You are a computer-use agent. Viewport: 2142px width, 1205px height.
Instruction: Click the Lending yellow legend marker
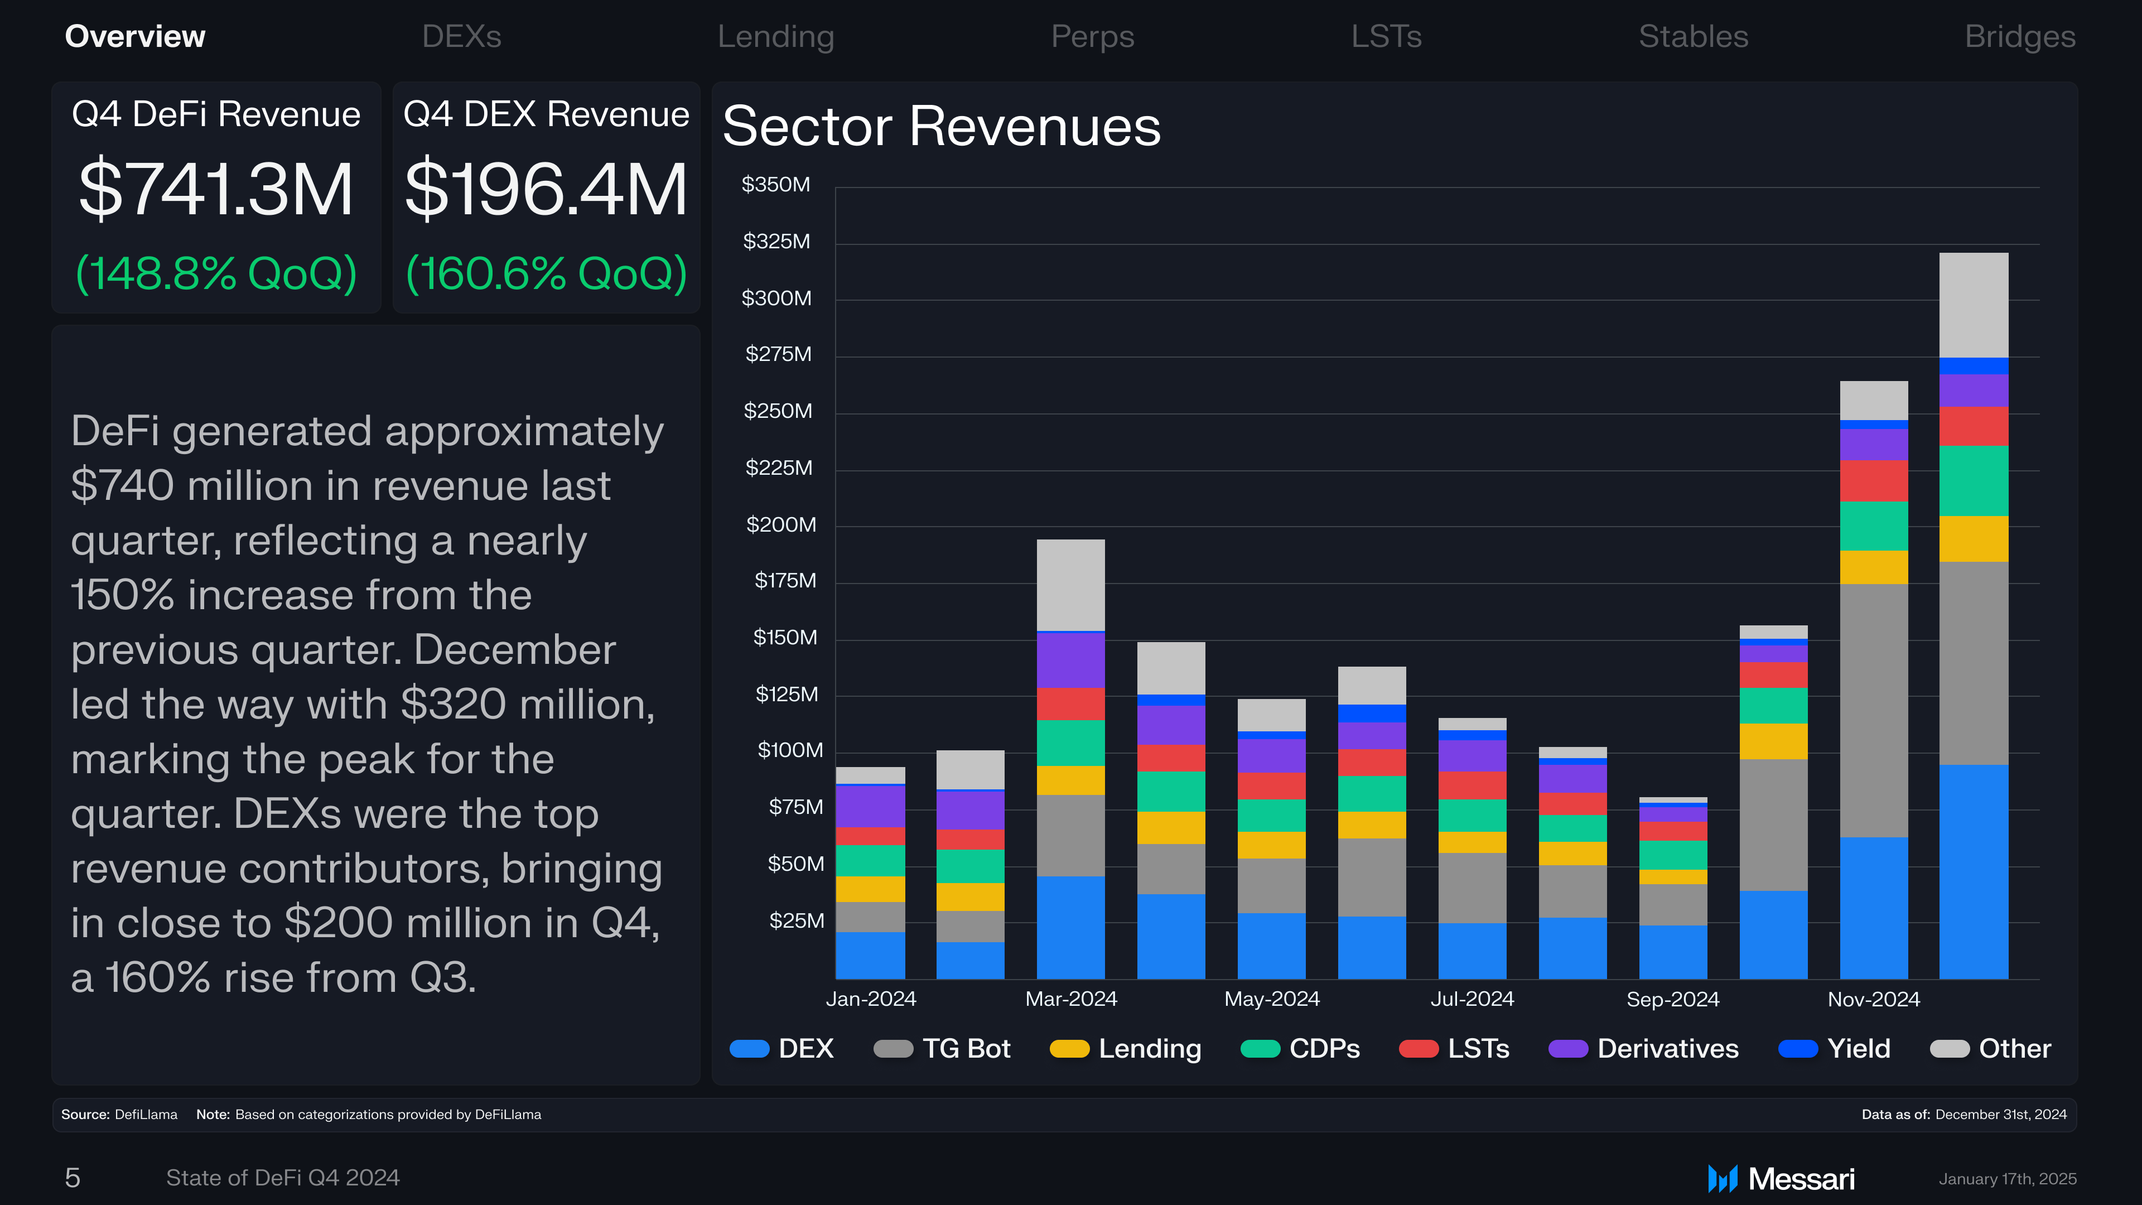click(x=1069, y=1048)
